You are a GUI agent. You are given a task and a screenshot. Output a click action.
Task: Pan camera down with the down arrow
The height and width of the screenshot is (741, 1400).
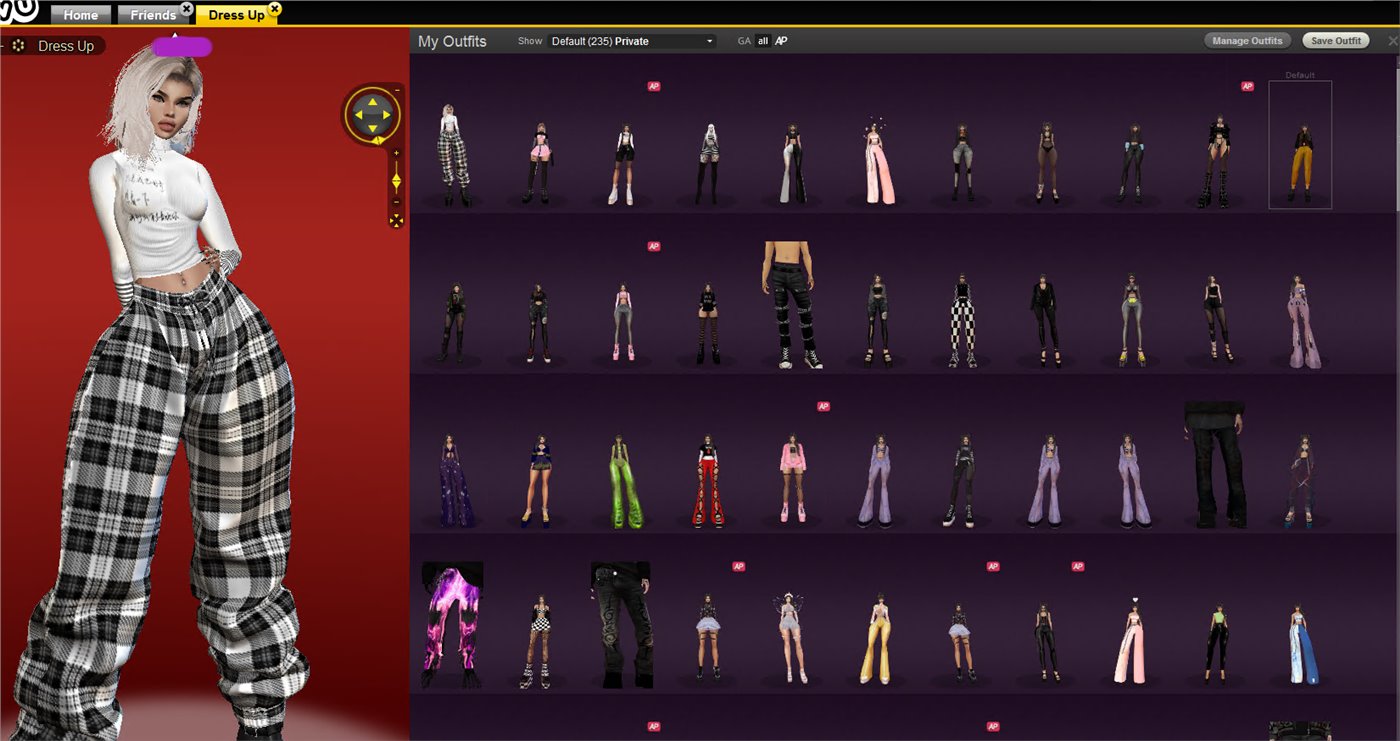coord(373,128)
